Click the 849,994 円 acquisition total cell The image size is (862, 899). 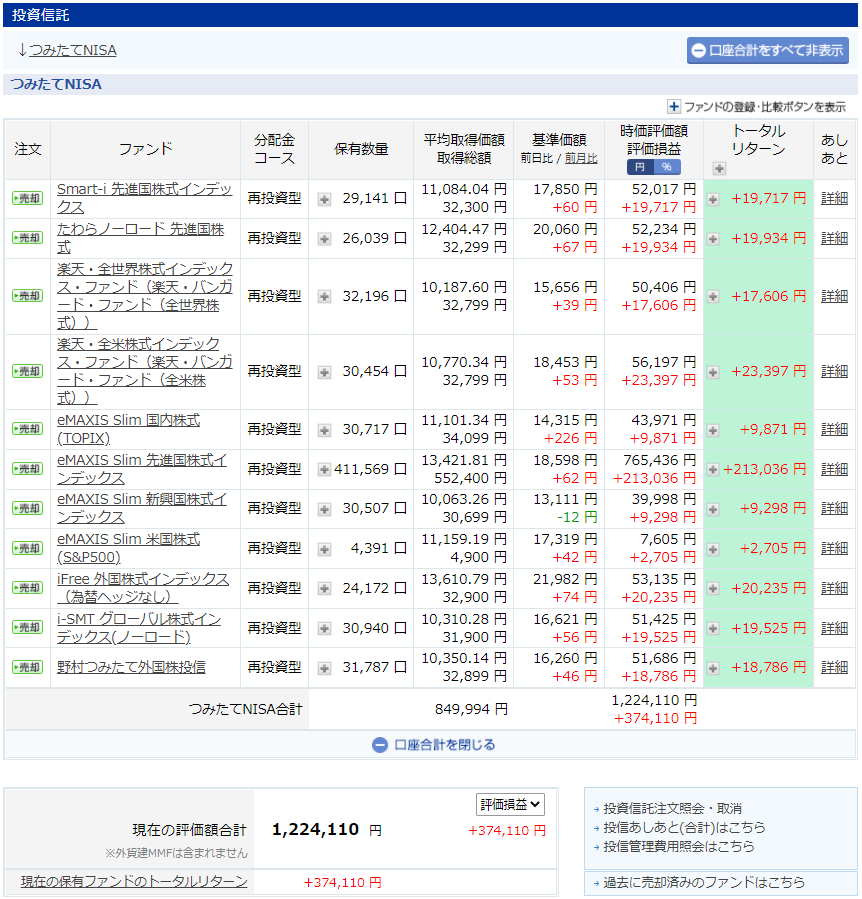tap(471, 710)
